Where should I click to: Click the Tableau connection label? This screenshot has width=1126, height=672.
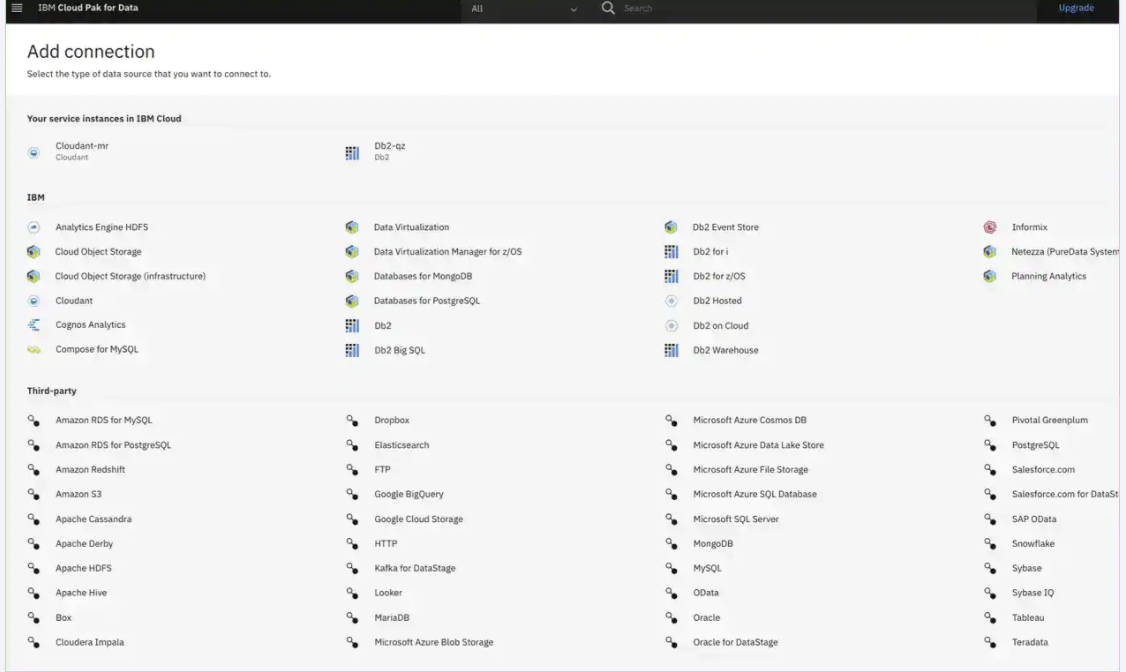[1028, 617]
